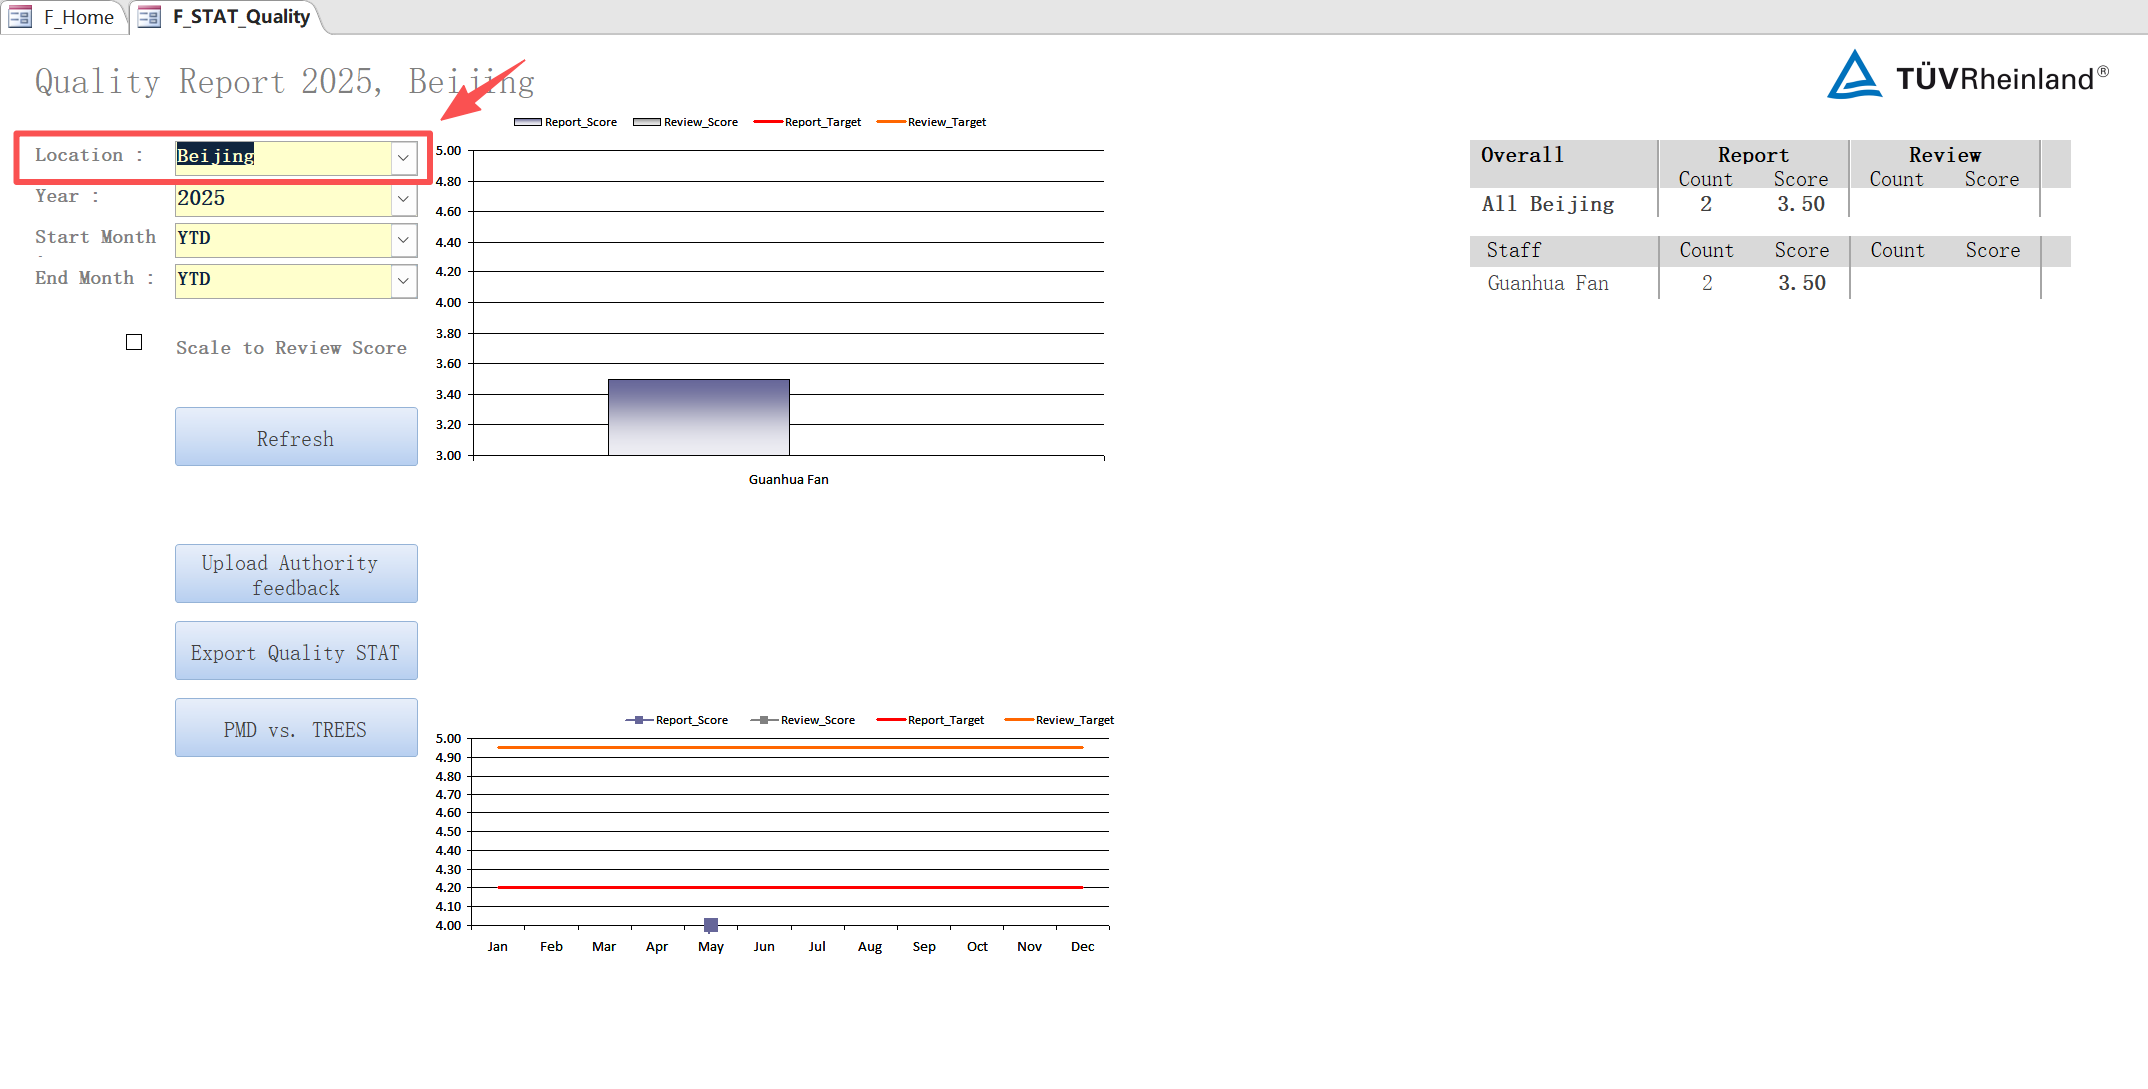Click the Location field showing Beijing
The width and height of the screenshot is (2148, 1089).
click(282, 157)
